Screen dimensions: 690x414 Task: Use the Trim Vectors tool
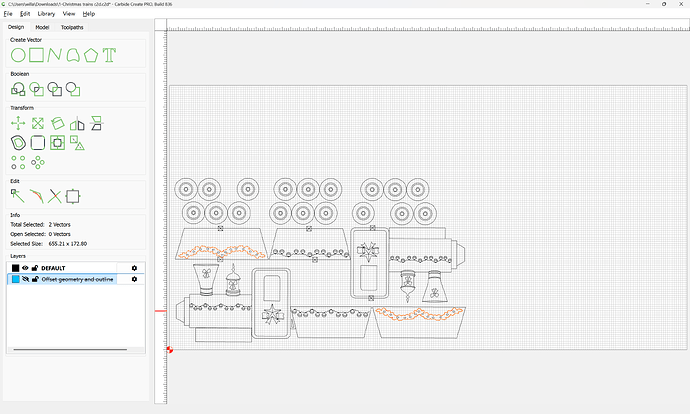[55, 195]
